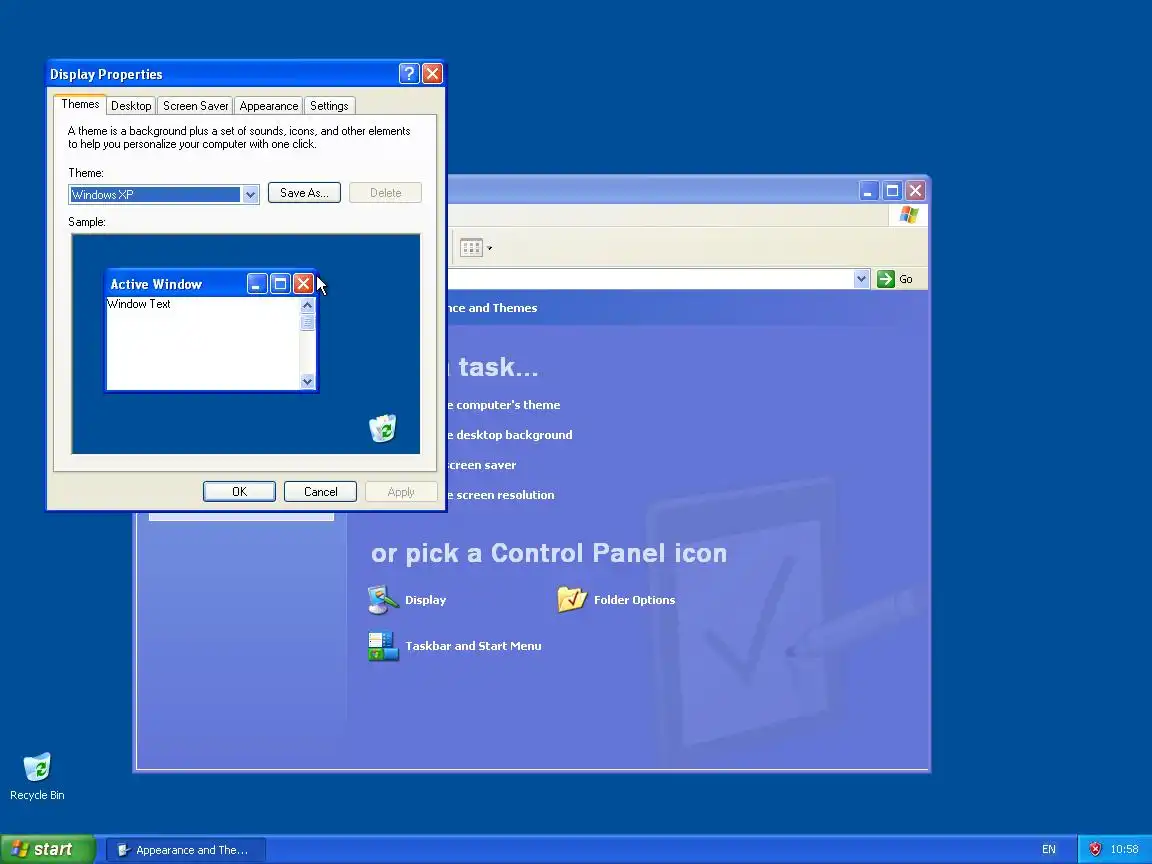This screenshot has width=1152, height=864.
Task: Open the address bar dropdown arrow
Action: pyautogui.click(x=862, y=278)
